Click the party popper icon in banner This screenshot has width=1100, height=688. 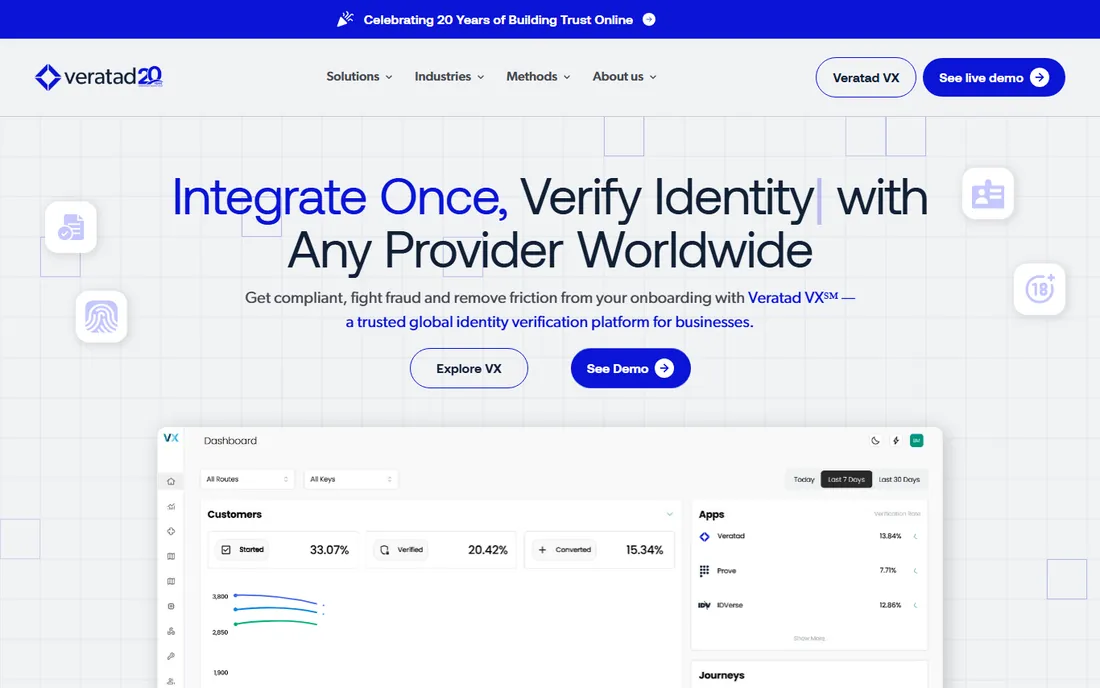[345, 20]
